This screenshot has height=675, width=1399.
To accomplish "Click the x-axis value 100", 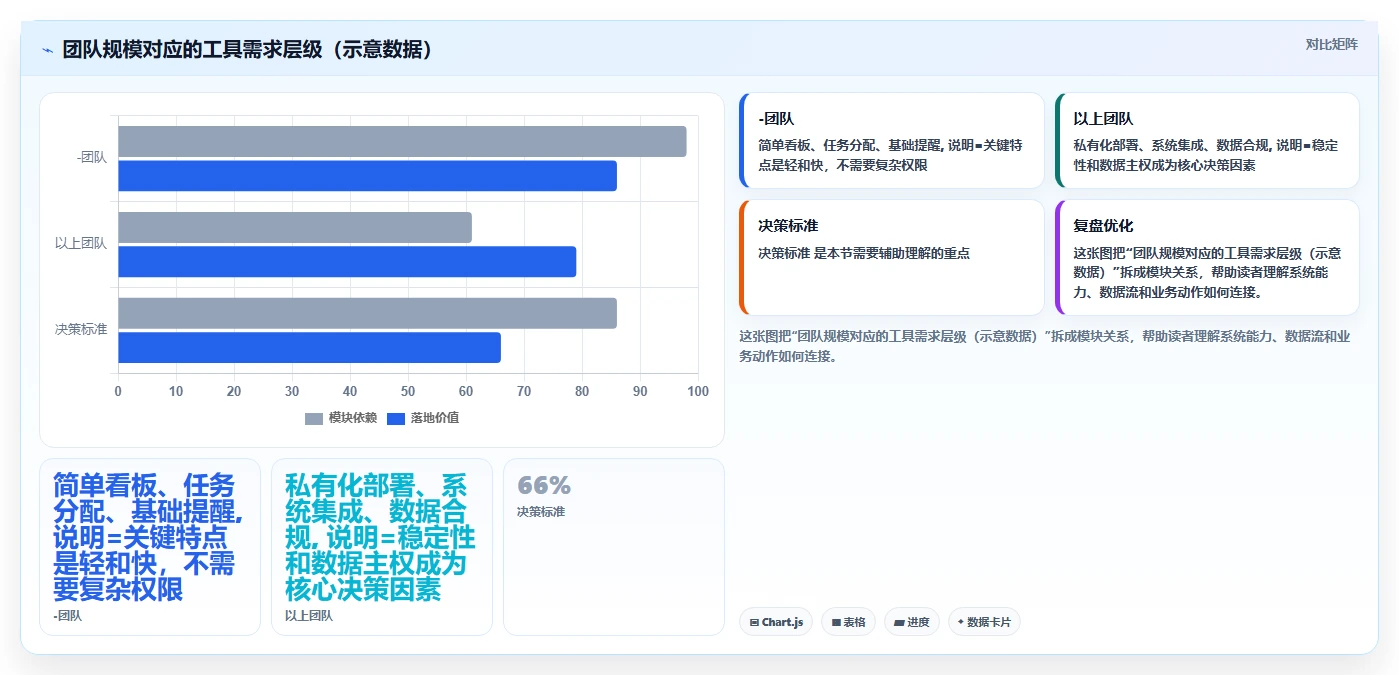I will coord(698,391).
